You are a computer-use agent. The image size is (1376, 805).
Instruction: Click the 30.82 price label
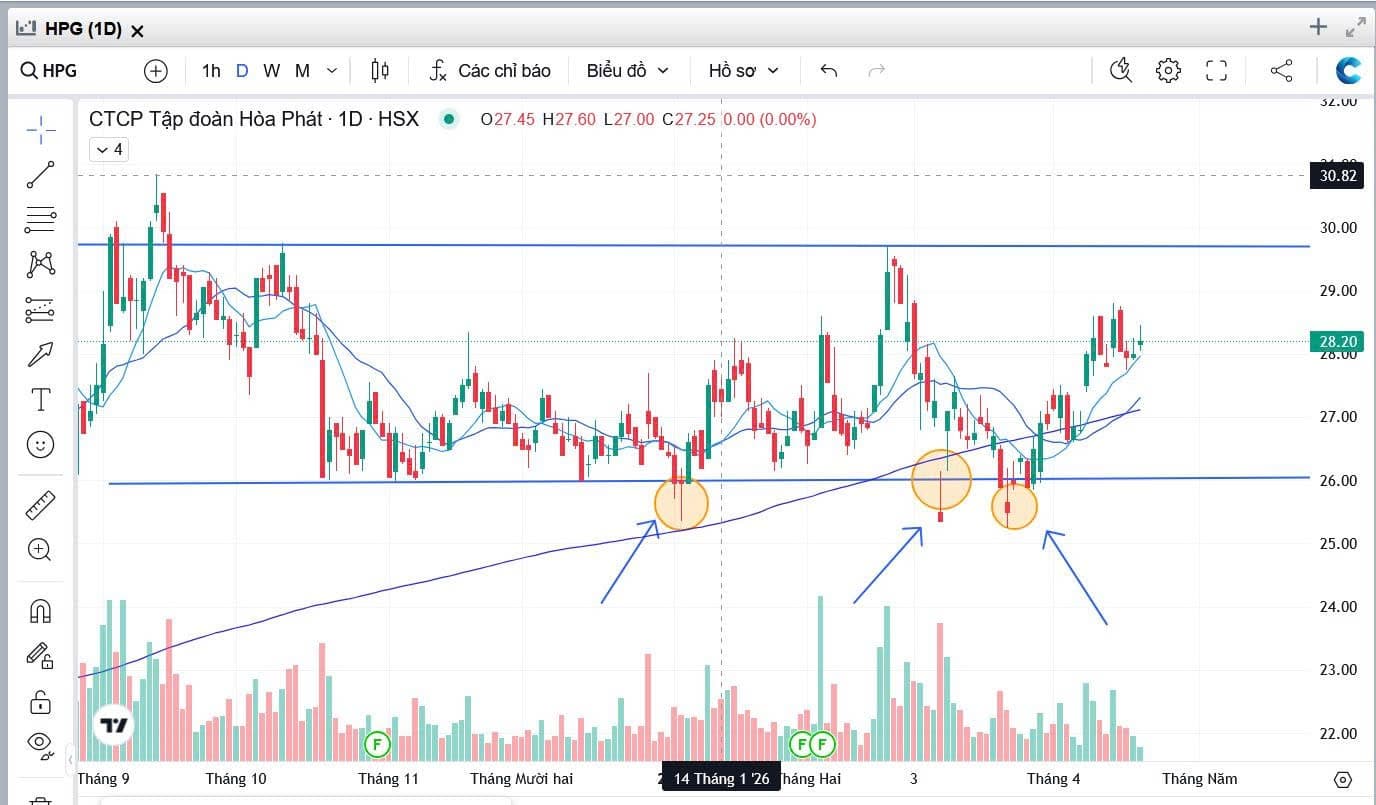pyautogui.click(x=1336, y=175)
